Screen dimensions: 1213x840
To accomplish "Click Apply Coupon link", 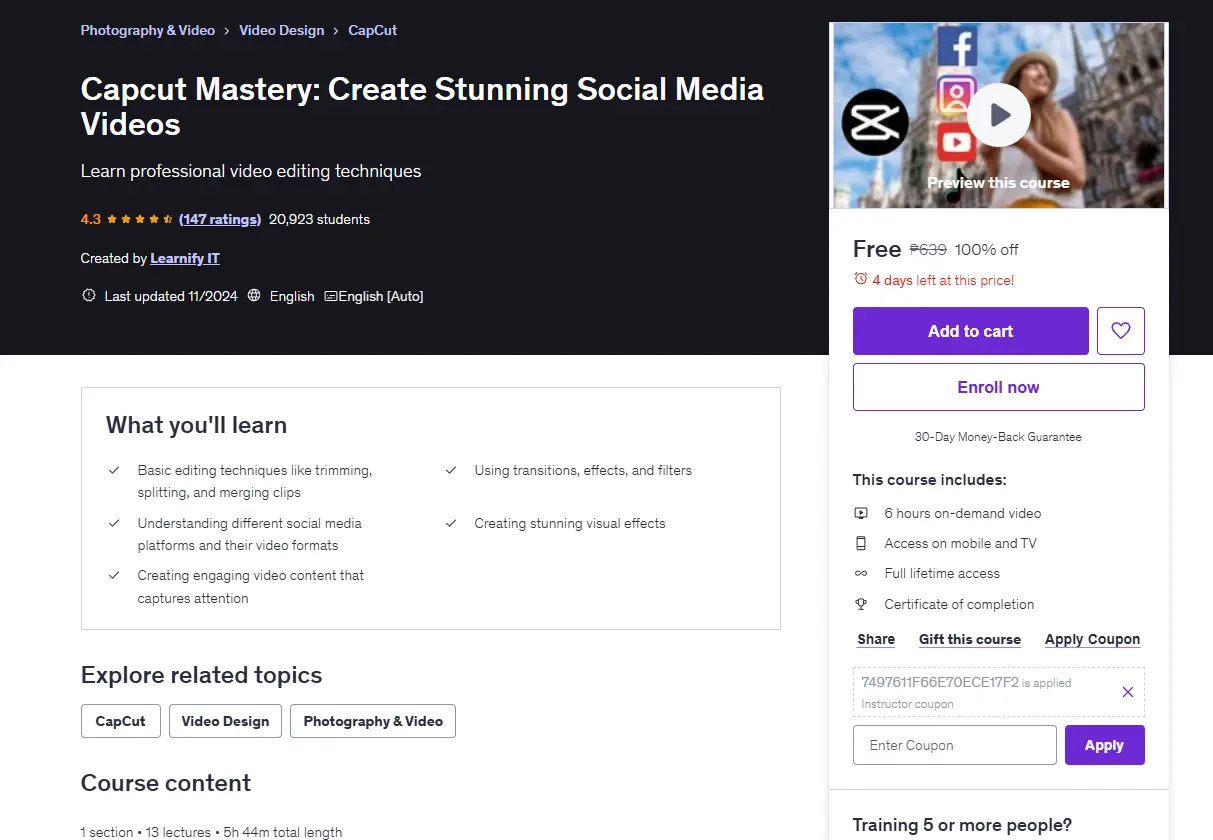I will coord(1092,639).
